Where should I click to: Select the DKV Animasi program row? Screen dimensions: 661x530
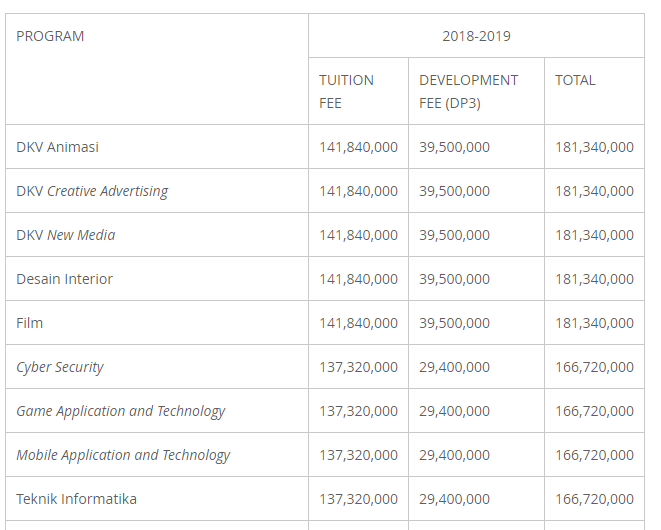pyautogui.click(x=57, y=147)
